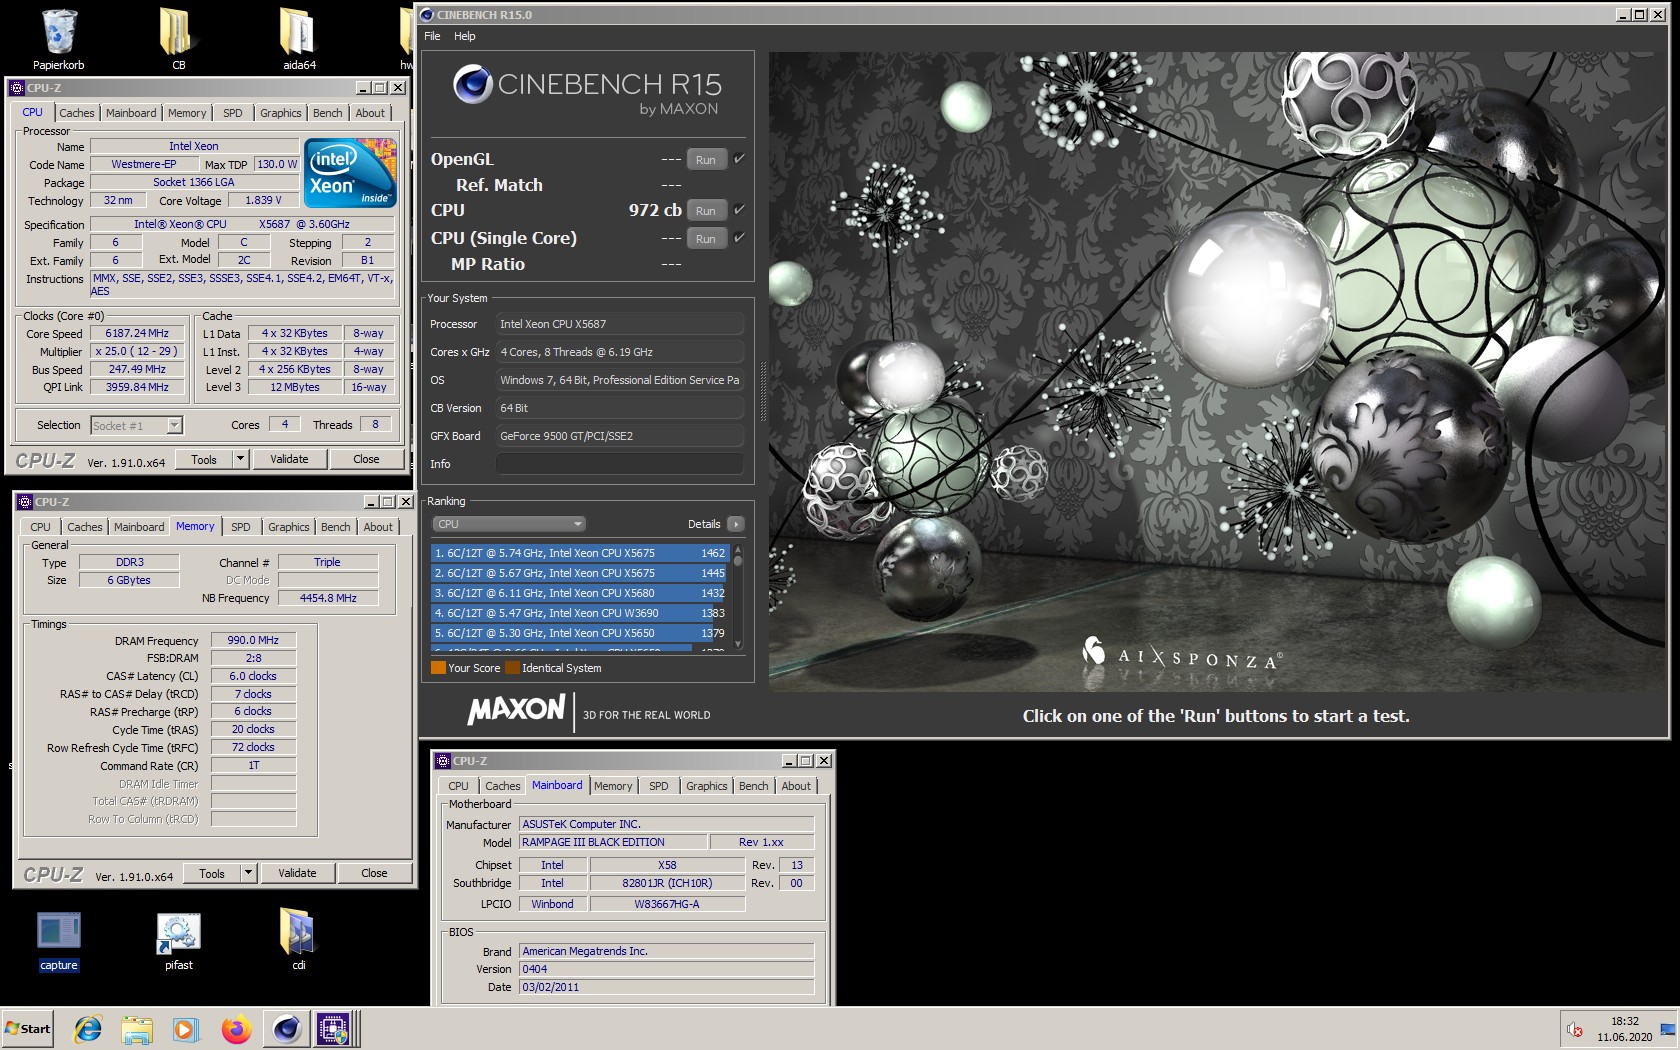Image resolution: width=1680 pixels, height=1050 pixels.
Task: Open About tab in Mainboard CPU-Z window
Action: (796, 786)
